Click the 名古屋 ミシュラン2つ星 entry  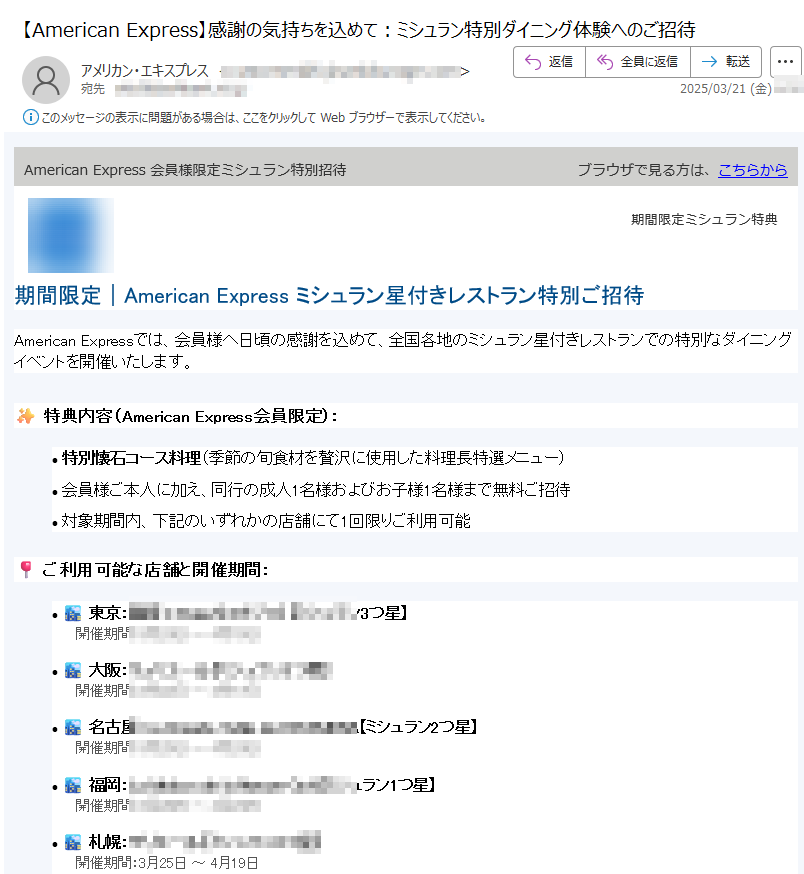coord(283,727)
